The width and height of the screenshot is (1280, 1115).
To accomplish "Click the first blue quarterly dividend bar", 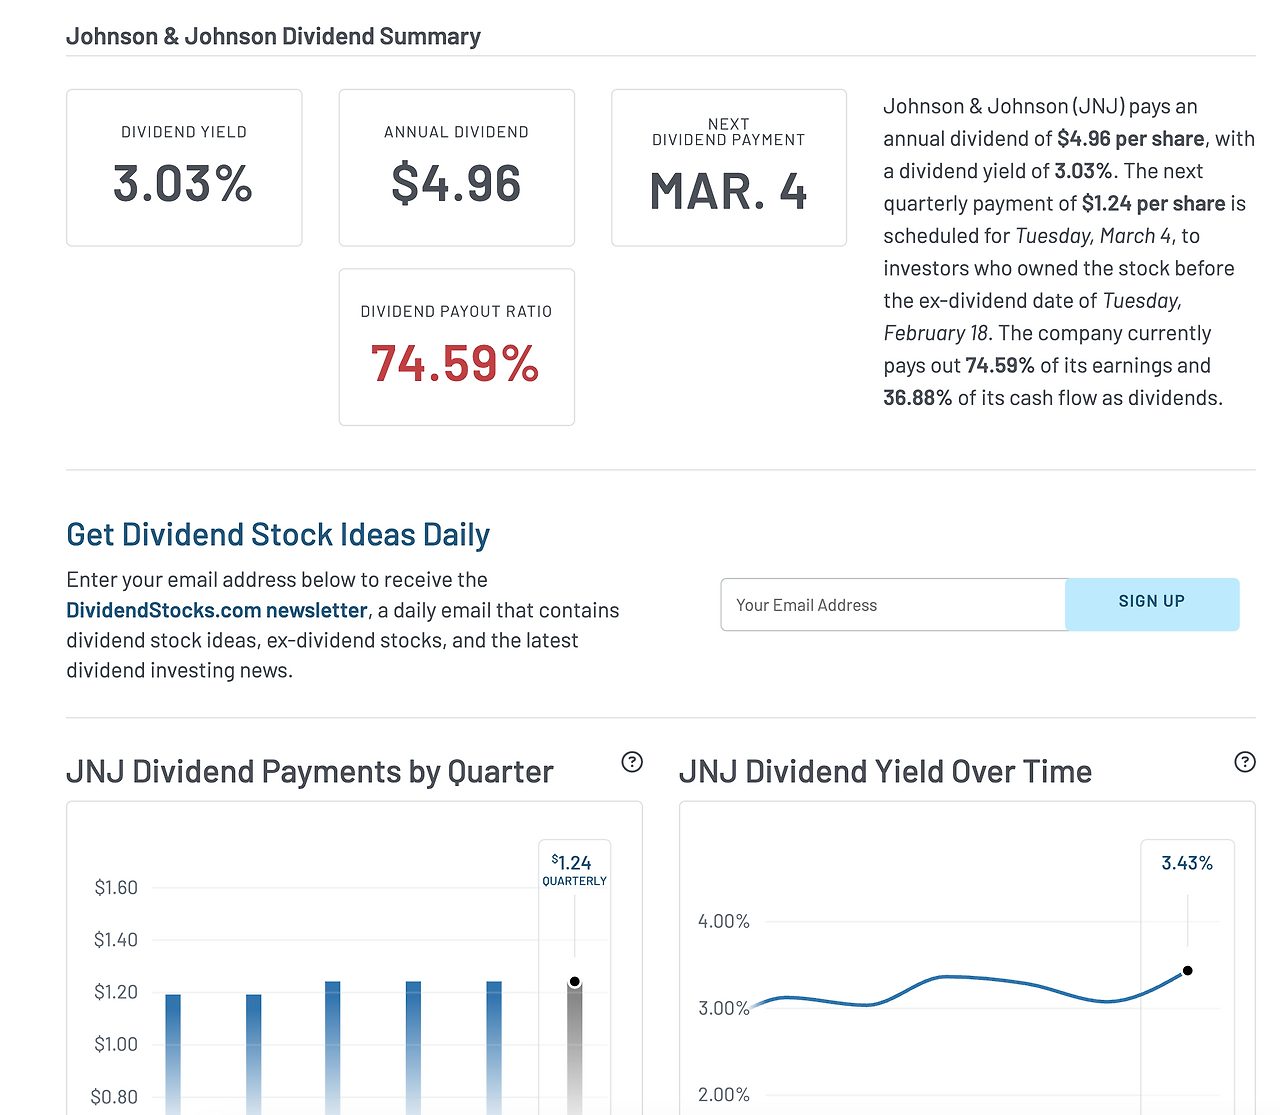I will click(173, 1054).
